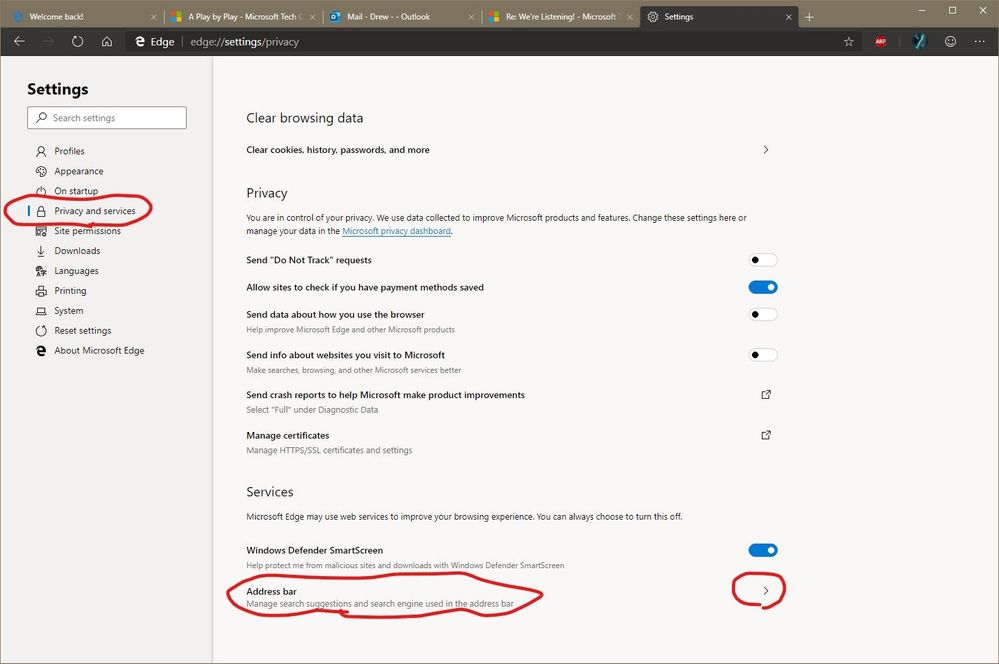Viewport: 999px width, 664px height.
Task: Open the home page via the house icon
Action: 107,41
